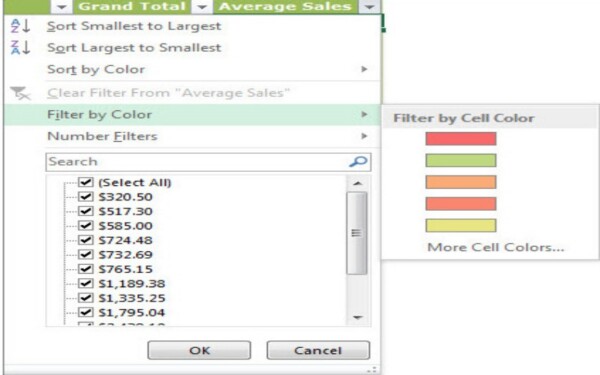Viewport: 600px width, 375px height.
Task: Uncheck the $1,795.04 value
Action: pos(85,313)
